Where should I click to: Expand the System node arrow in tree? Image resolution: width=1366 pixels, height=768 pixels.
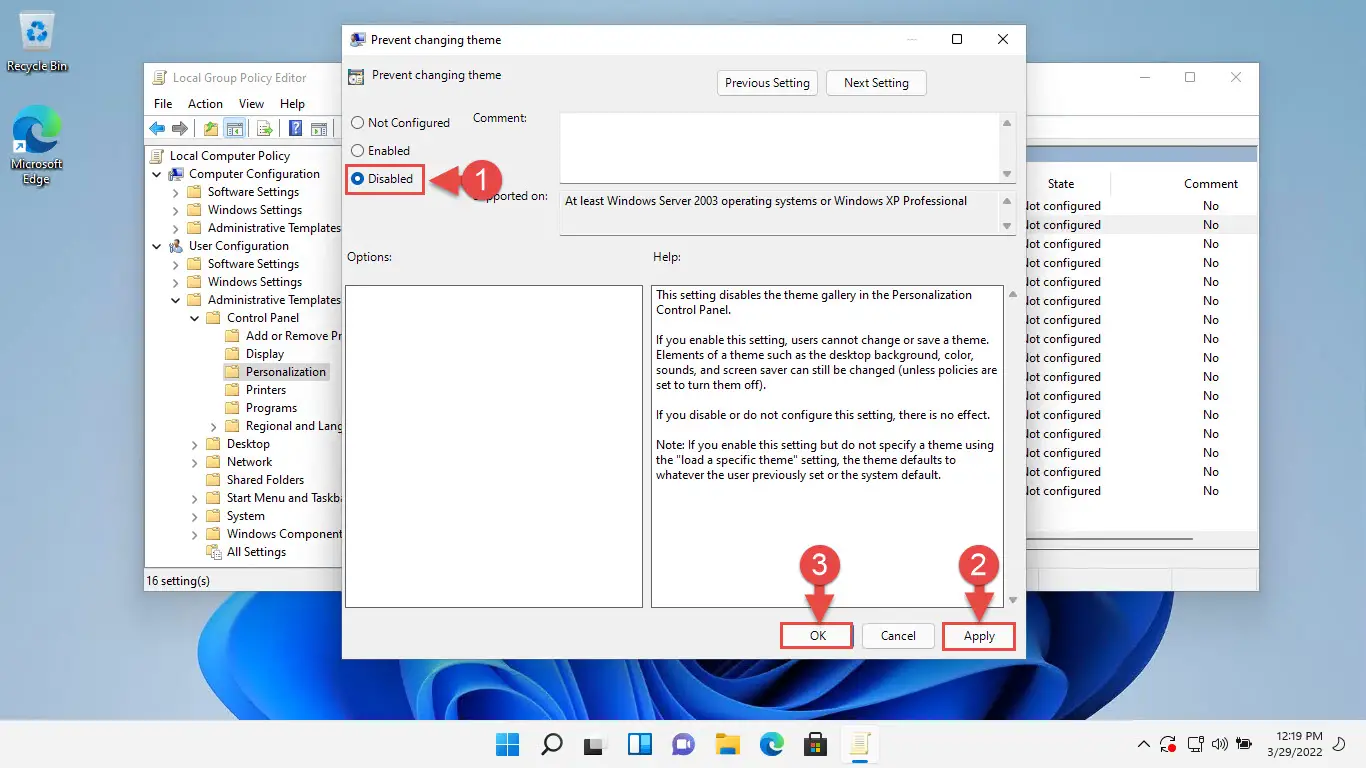[x=195, y=516]
